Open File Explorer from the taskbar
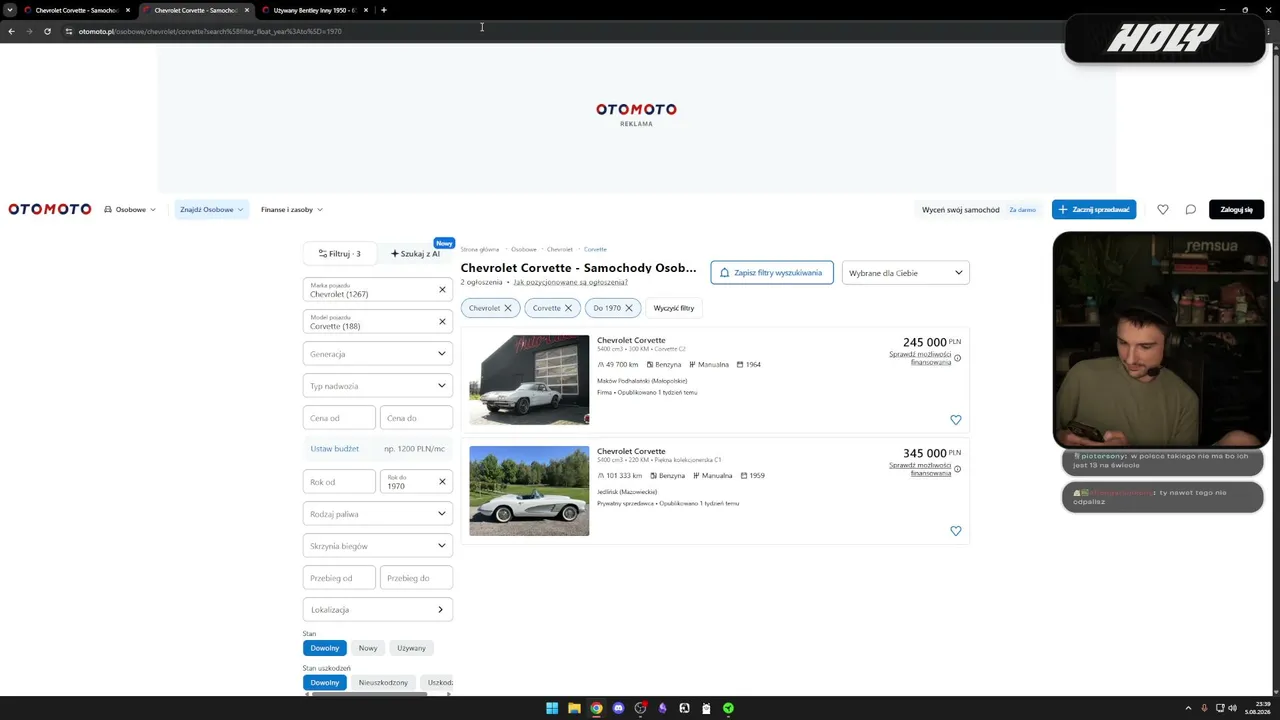1280x720 pixels. point(574,708)
